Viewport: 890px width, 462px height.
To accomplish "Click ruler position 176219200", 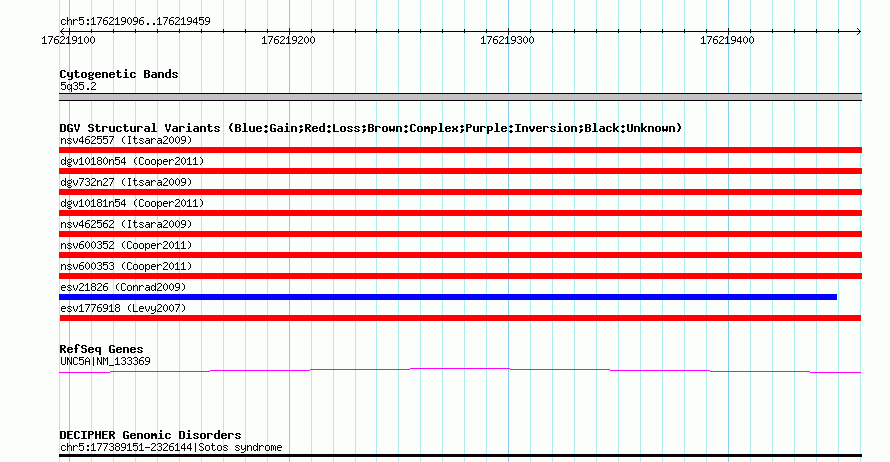I will [x=288, y=40].
